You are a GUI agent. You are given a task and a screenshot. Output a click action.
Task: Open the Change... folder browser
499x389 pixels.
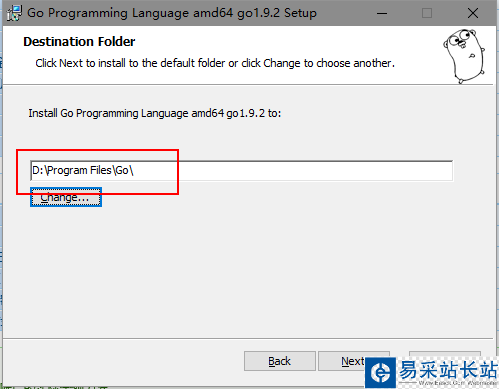tap(66, 197)
